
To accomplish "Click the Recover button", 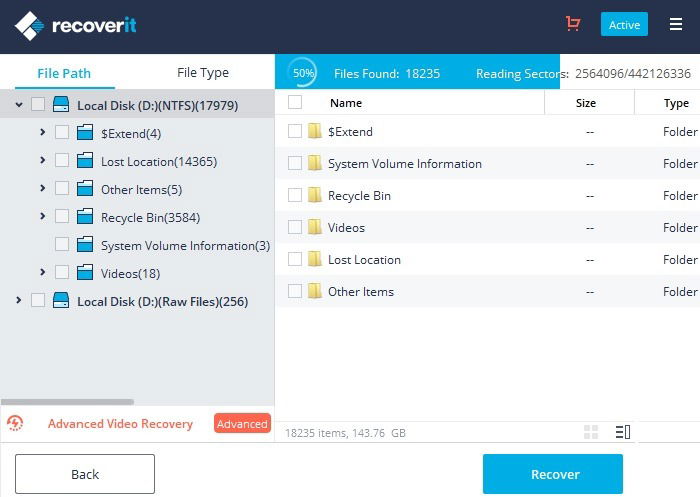I will point(553,474).
